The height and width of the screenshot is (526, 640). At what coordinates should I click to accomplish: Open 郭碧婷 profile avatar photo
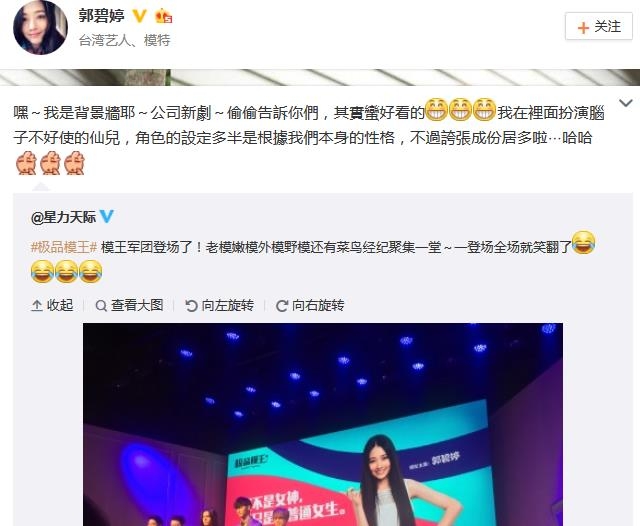tap(40, 27)
